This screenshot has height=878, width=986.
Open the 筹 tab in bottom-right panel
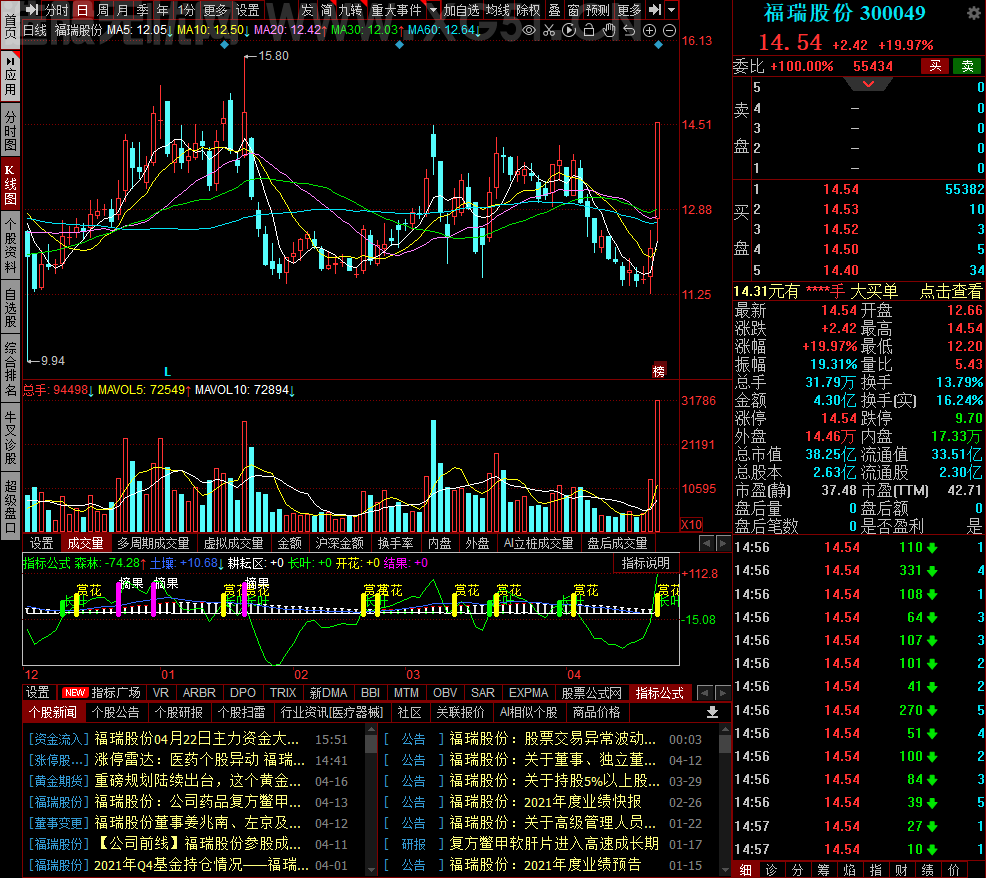point(823,870)
